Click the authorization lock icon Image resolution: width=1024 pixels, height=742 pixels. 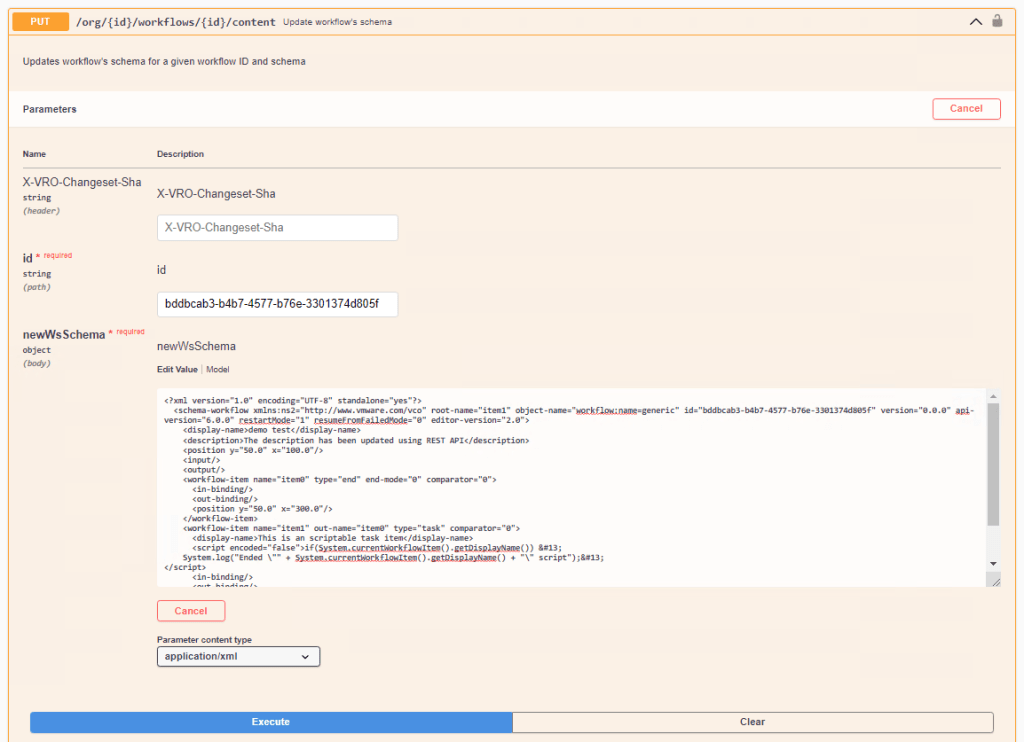997,21
